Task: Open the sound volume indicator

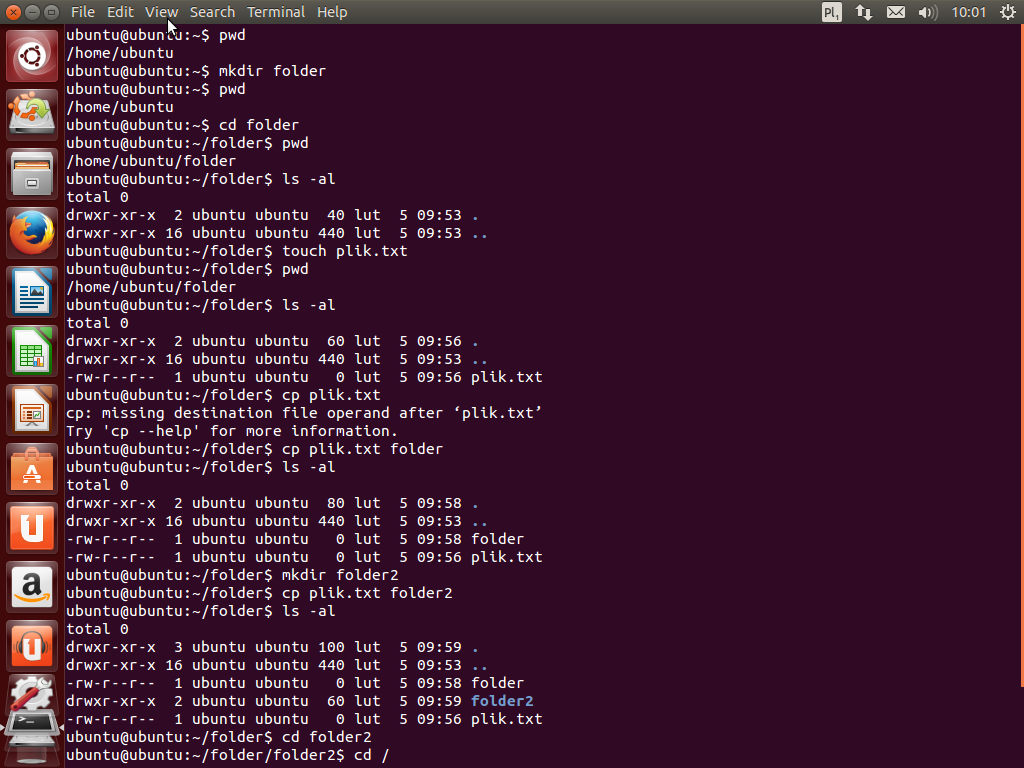Action: click(x=927, y=12)
